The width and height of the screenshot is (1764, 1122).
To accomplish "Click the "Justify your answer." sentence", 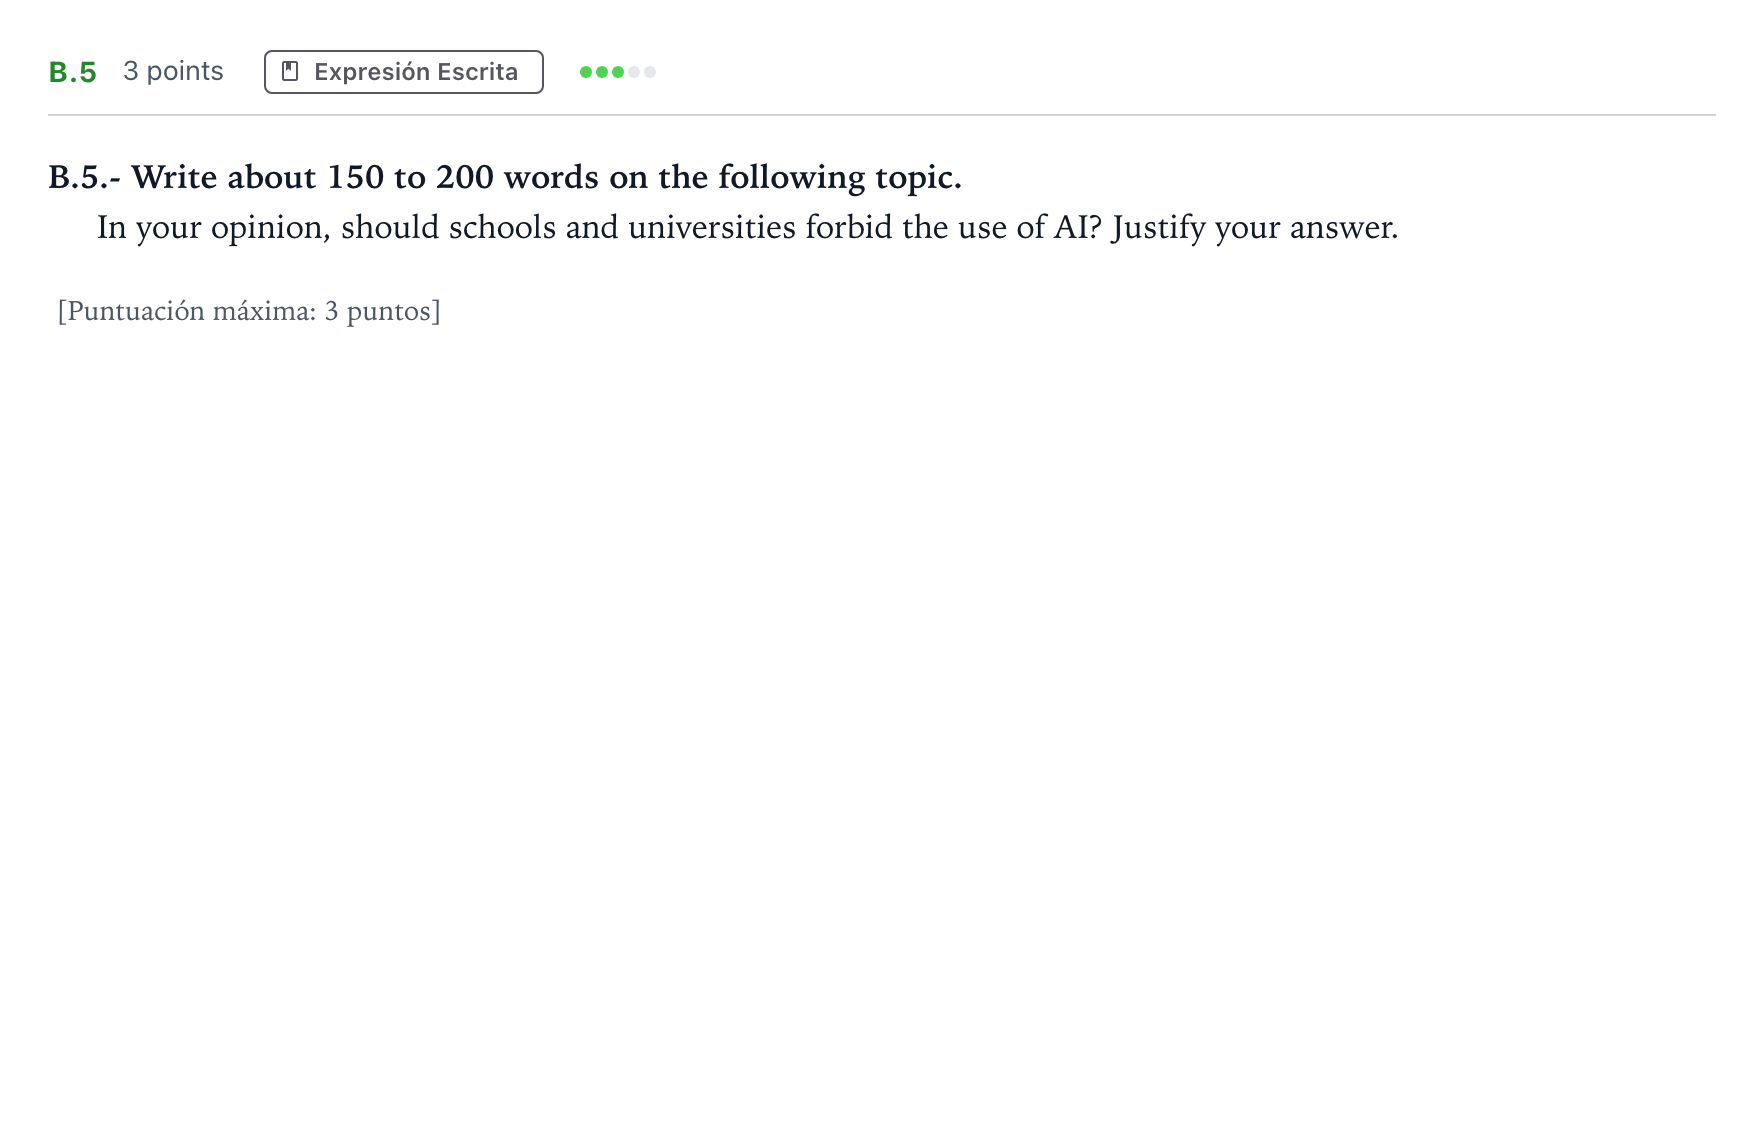I will 1255,228.
